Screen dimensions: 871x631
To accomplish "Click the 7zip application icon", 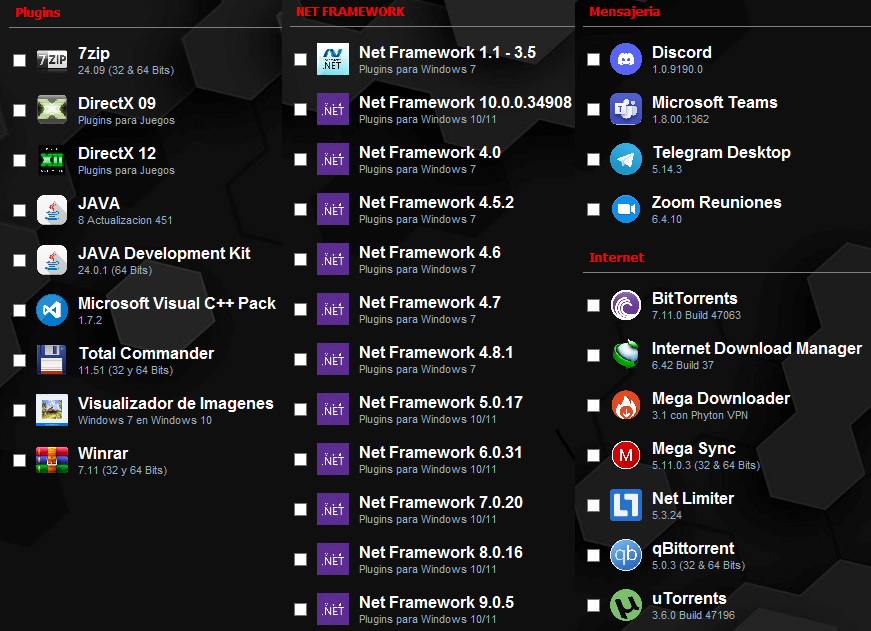I will click(x=52, y=59).
